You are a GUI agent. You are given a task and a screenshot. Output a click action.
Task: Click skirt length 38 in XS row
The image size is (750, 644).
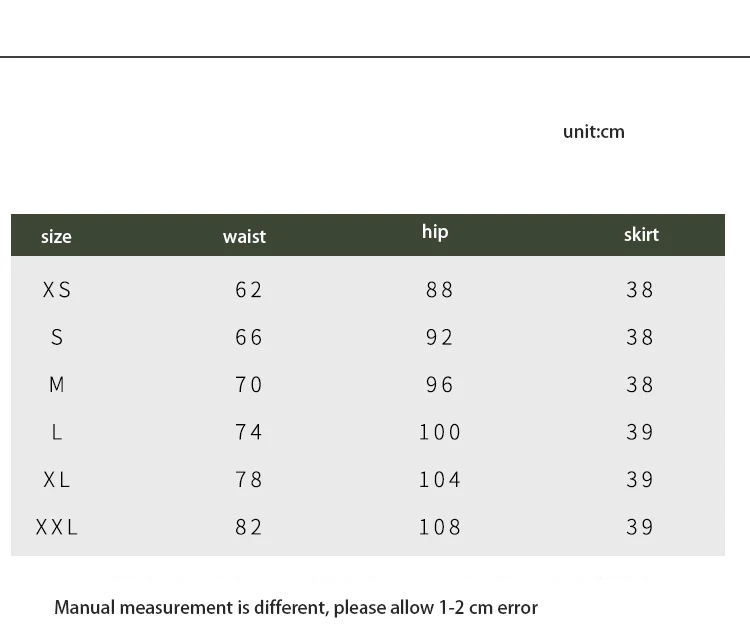tap(640, 289)
